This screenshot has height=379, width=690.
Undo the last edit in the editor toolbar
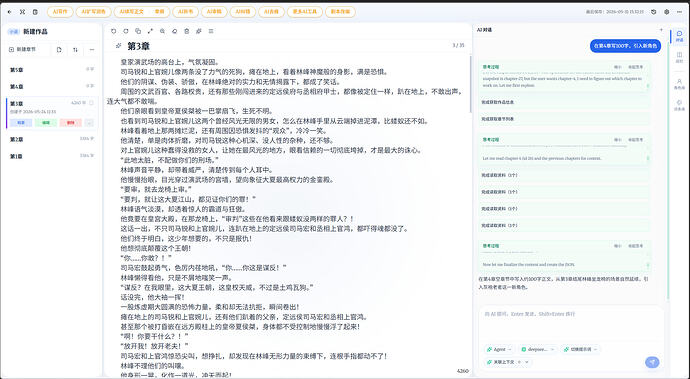pos(114,31)
